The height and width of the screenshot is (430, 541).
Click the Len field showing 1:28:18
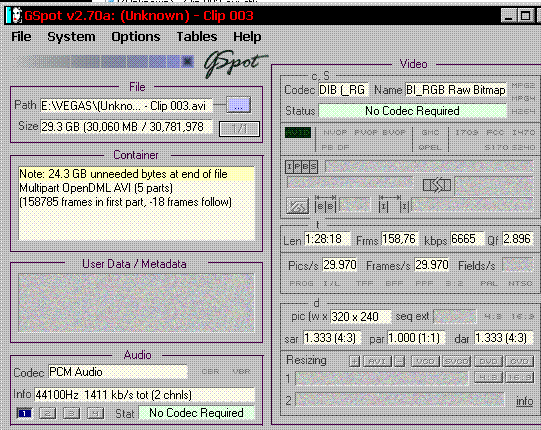pyautogui.click(x=327, y=239)
